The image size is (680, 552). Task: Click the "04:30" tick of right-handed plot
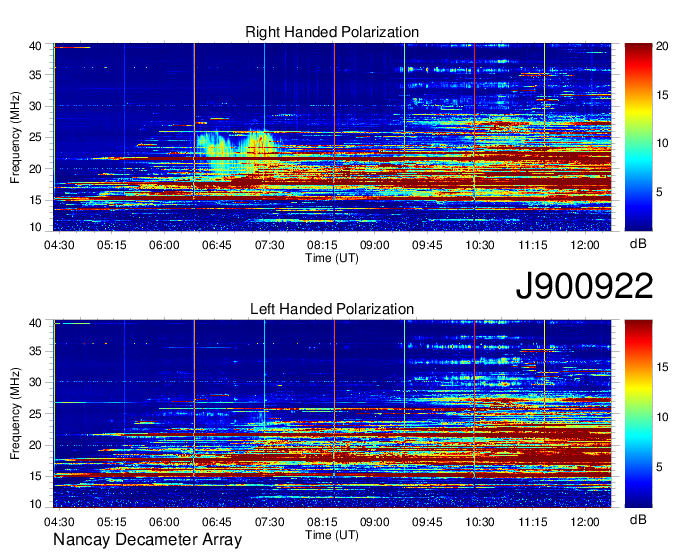(59, 245)
